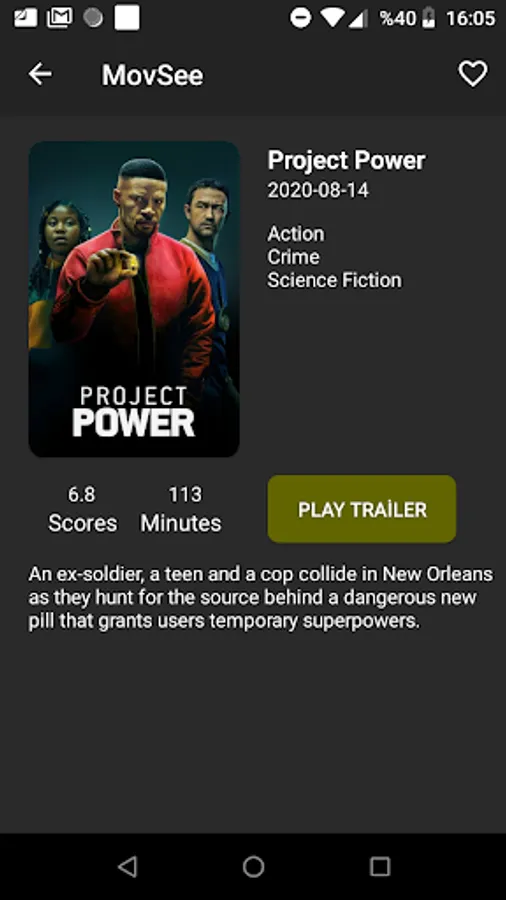The width and height of the screenshot is (506, 900).
Task: Select the Science Fiction genre label
Action: point(334,280)
